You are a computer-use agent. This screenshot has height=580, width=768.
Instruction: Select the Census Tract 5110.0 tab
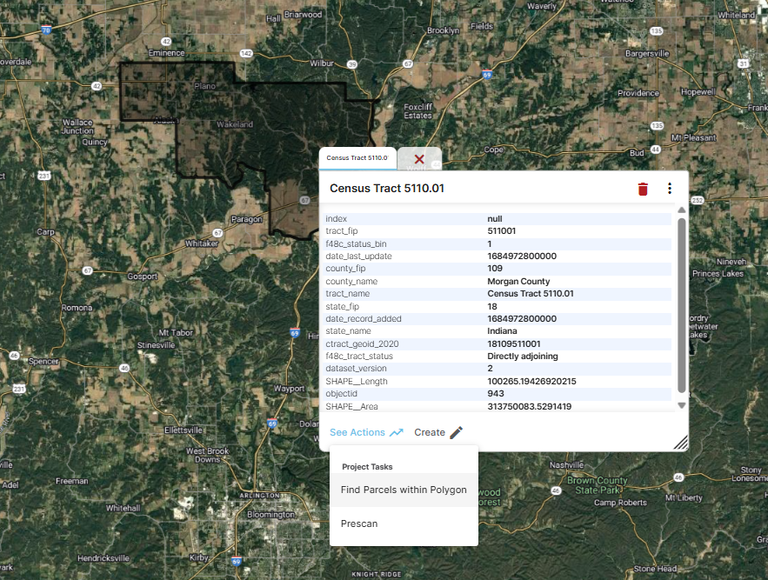357,158
